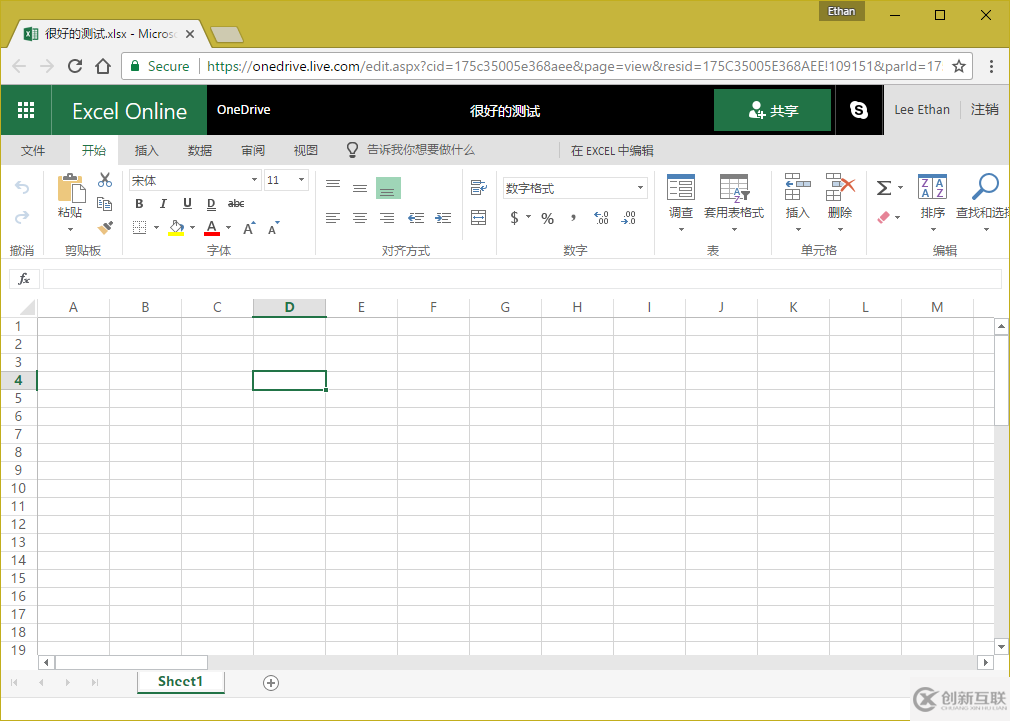Viewport: 1010px width, 721px height.
Task: Undo the last action
Action: click(22, 187)
